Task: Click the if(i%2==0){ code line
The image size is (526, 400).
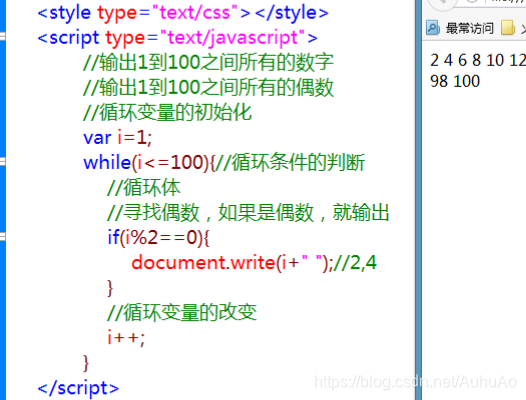Action: point(158,238)
